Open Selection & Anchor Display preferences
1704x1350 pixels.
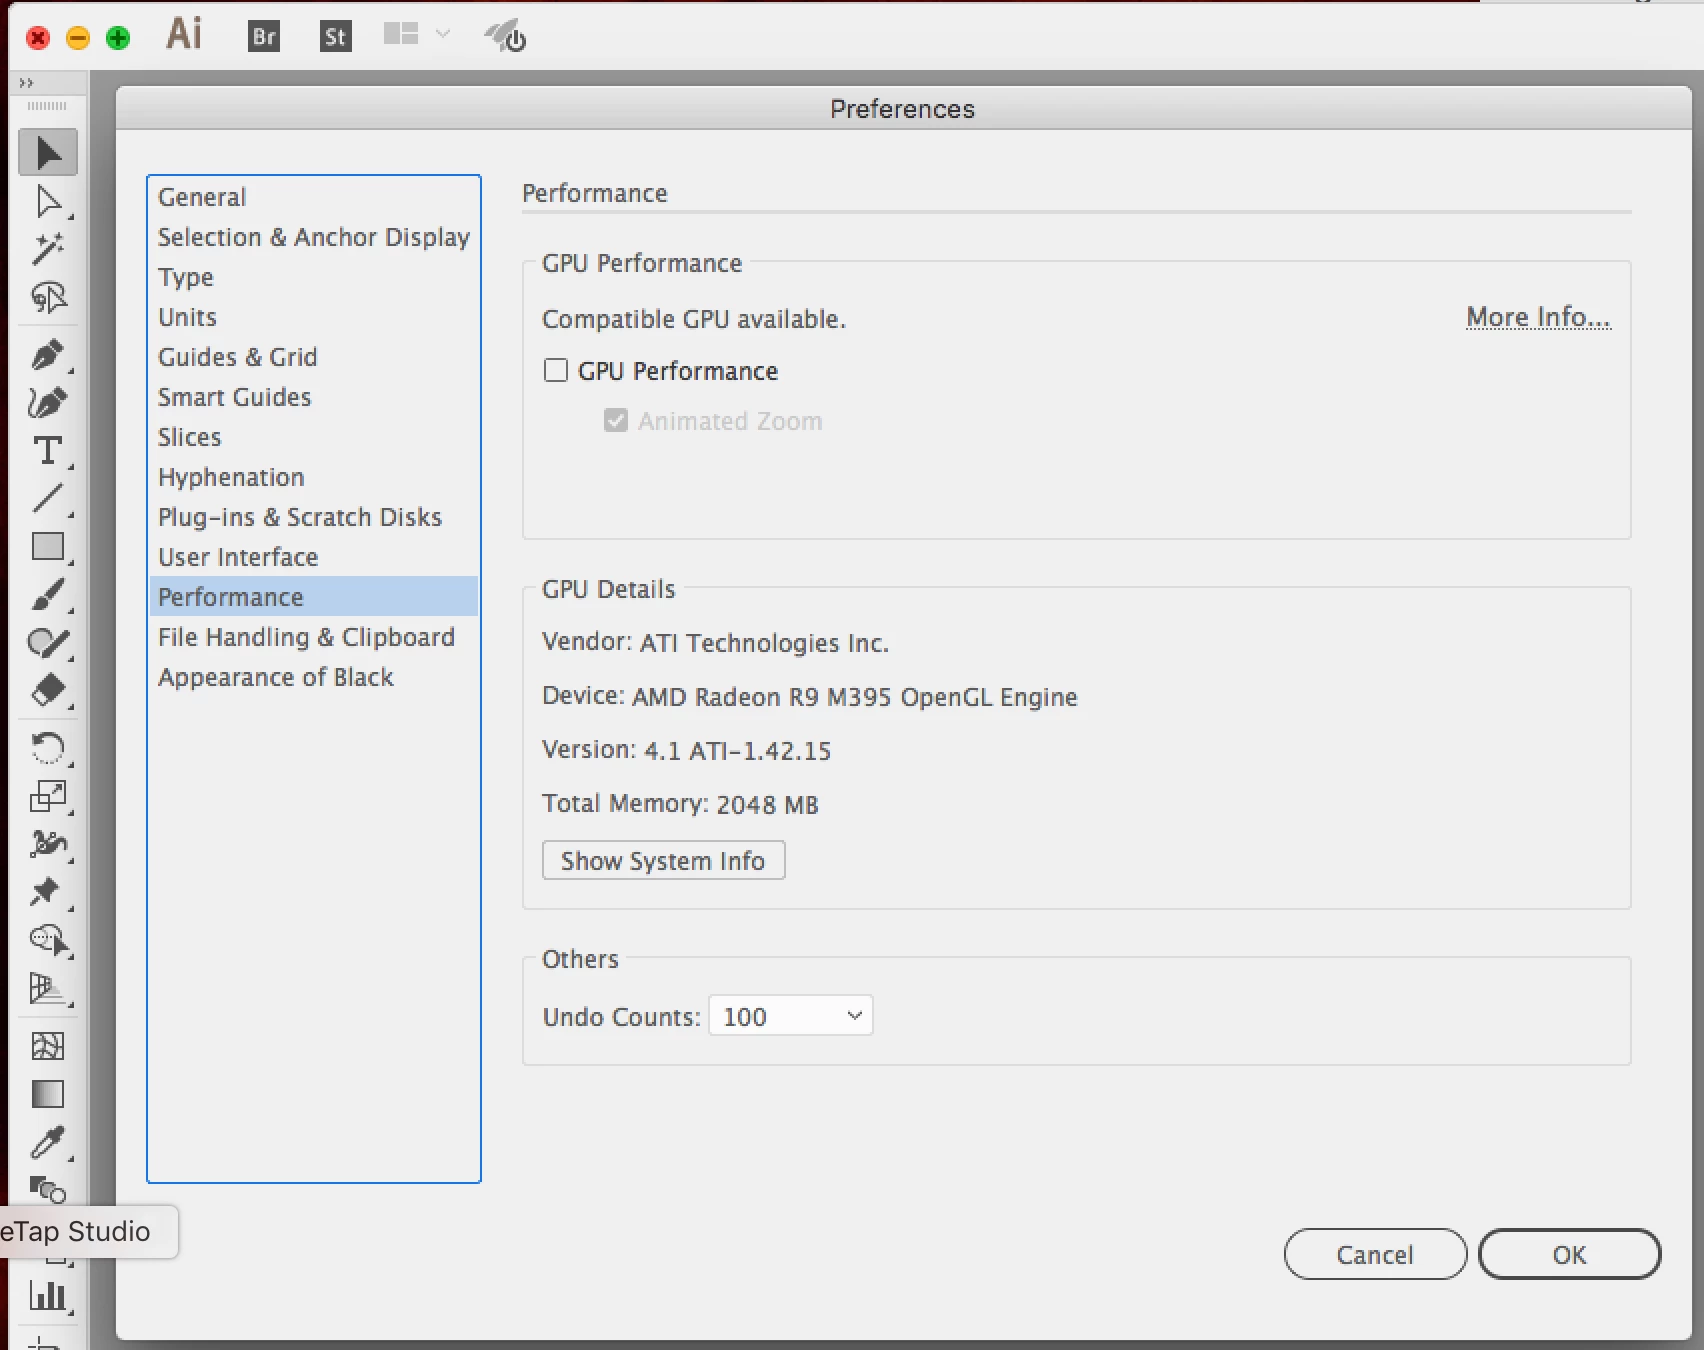click(x=314, y=237)
